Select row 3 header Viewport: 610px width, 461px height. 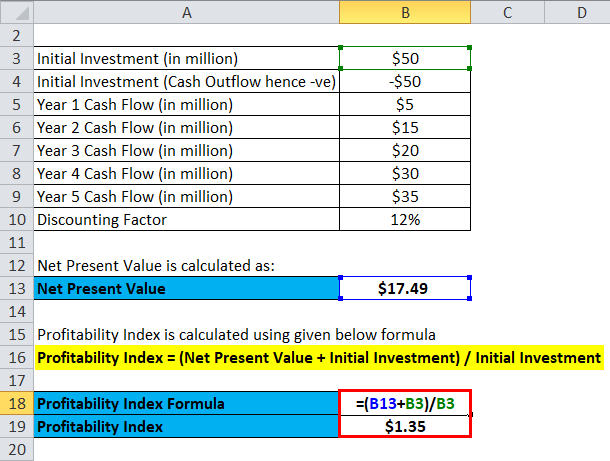pos(17,58)
